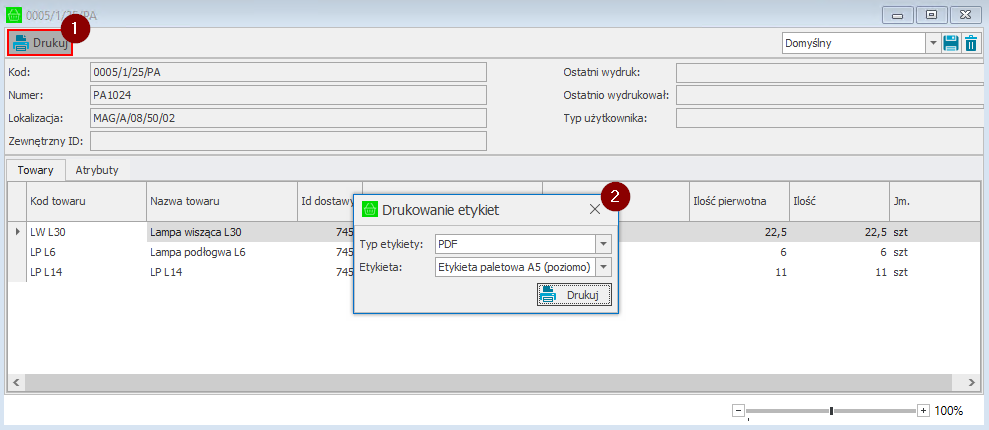Image resolution: width=989 pixels, height=430 pixels.
Task: Save the layout with the floppy disk icon
Action: [951, 43]
